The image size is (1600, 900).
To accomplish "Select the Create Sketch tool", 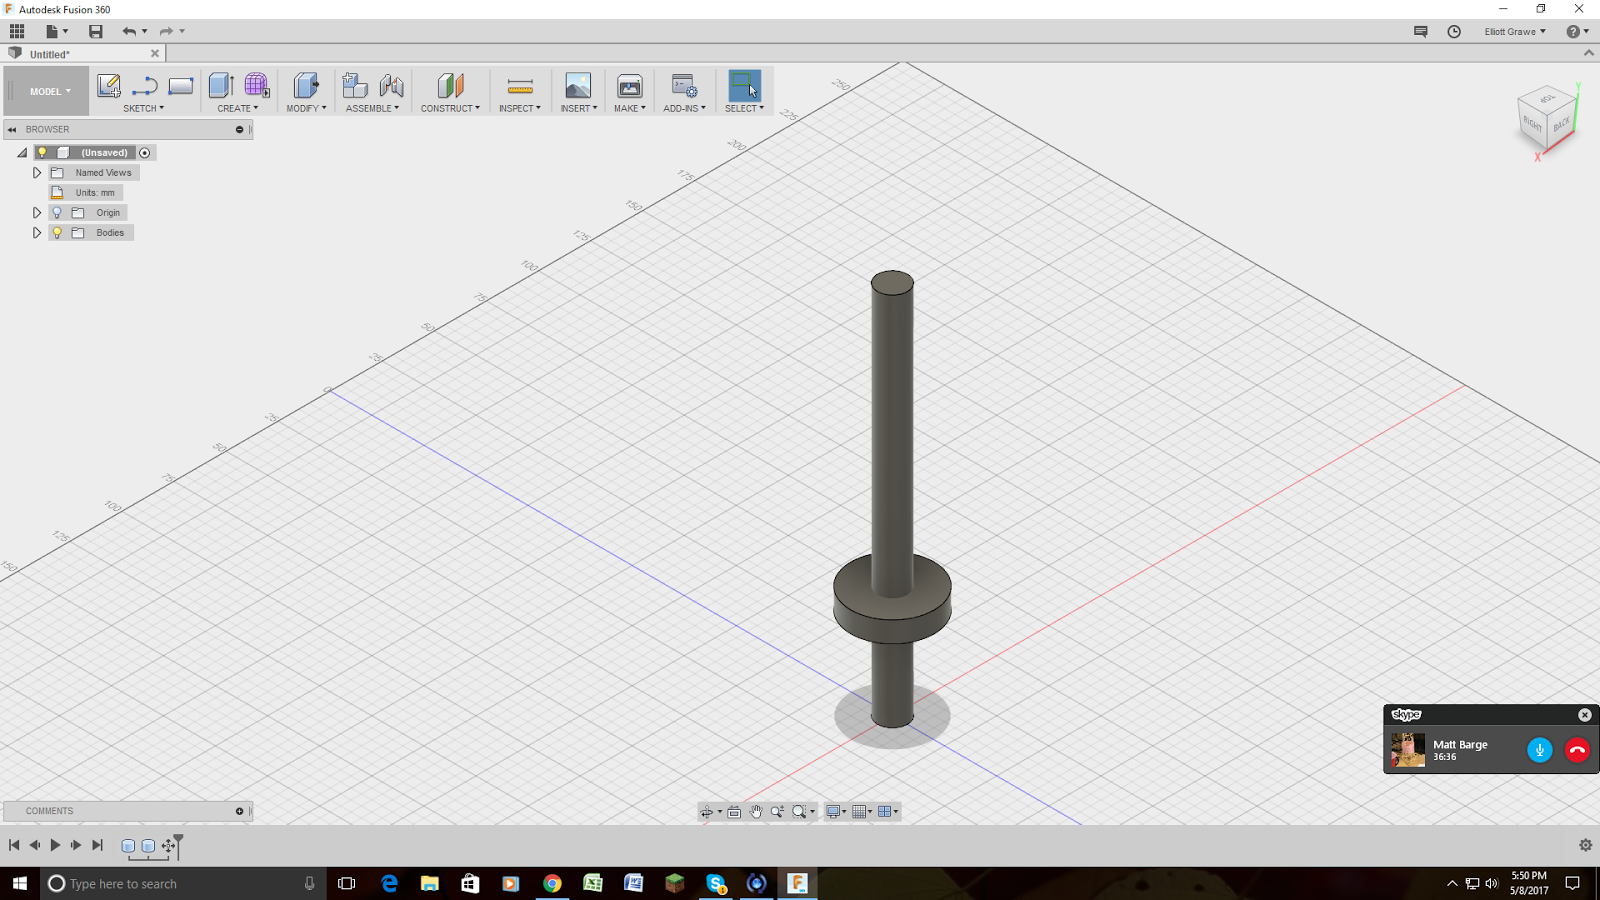I will 109,86.
